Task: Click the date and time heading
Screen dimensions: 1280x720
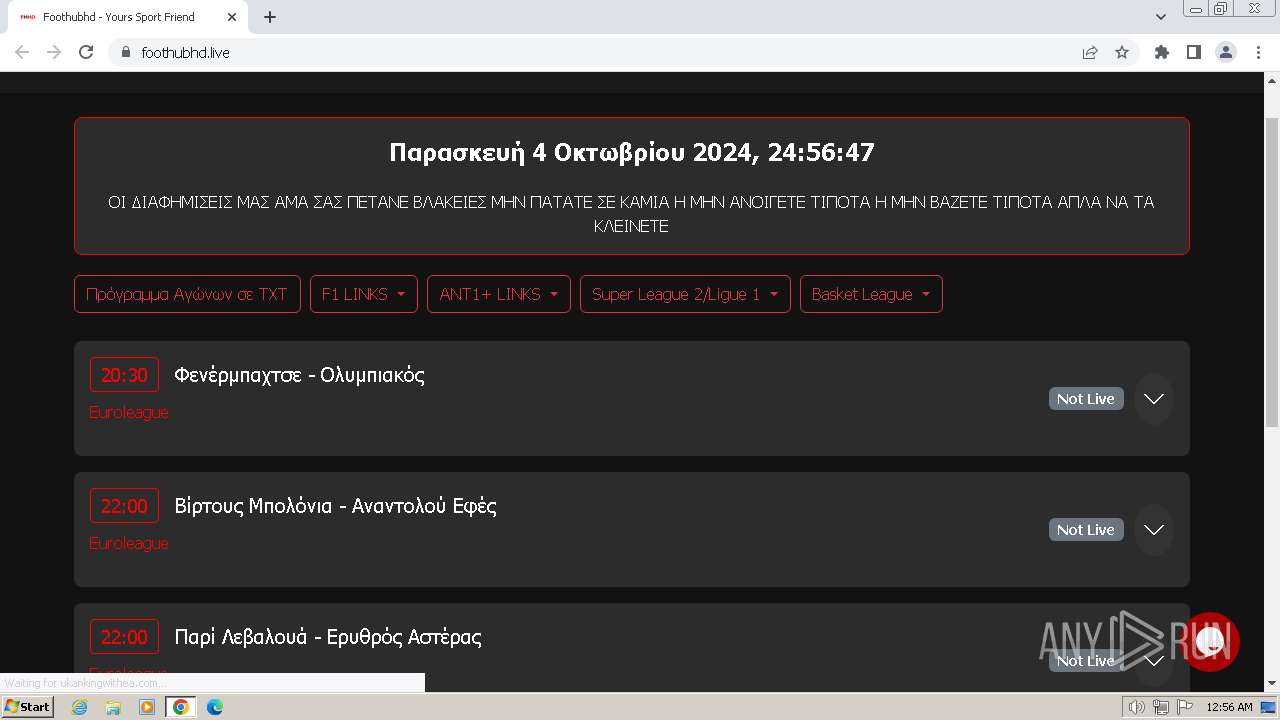Action: (x=632, y=152)
